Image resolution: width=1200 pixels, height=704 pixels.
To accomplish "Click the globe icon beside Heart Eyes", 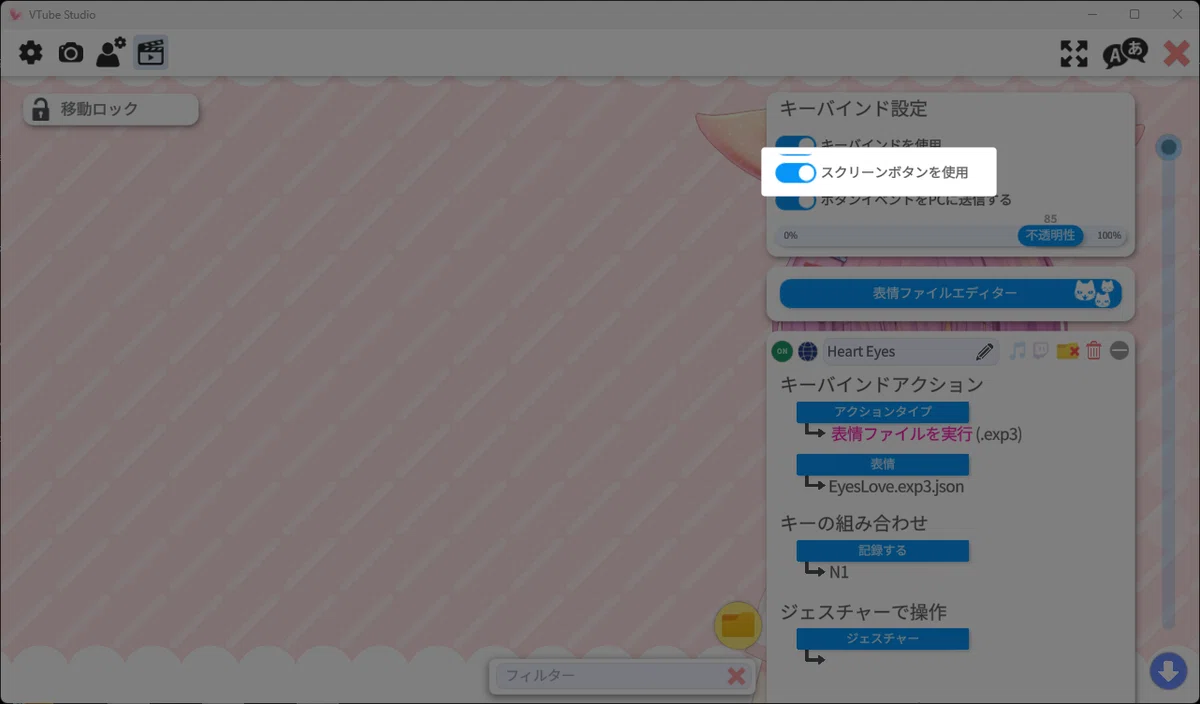I will pos(808,351).
